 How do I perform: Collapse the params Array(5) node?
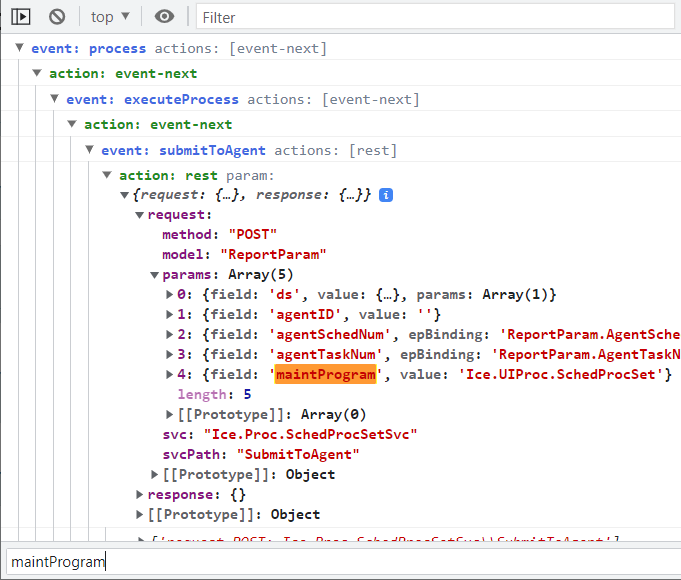(x=155, y=274)
